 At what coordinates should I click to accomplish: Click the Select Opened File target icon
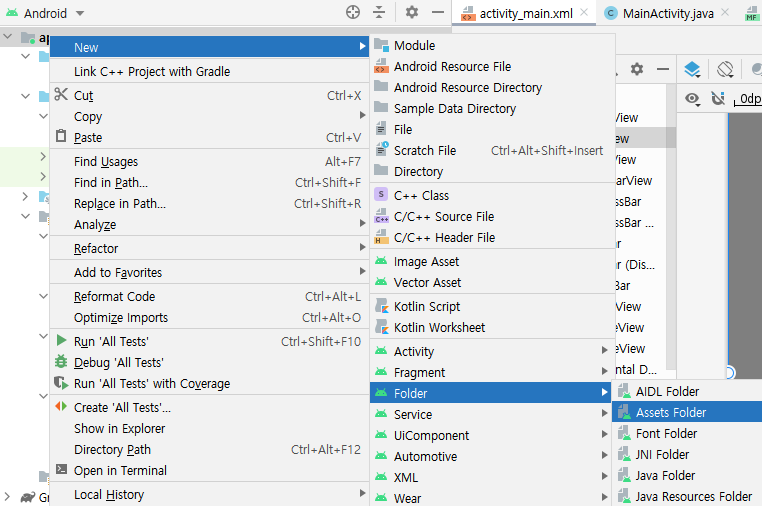point(353,12)
